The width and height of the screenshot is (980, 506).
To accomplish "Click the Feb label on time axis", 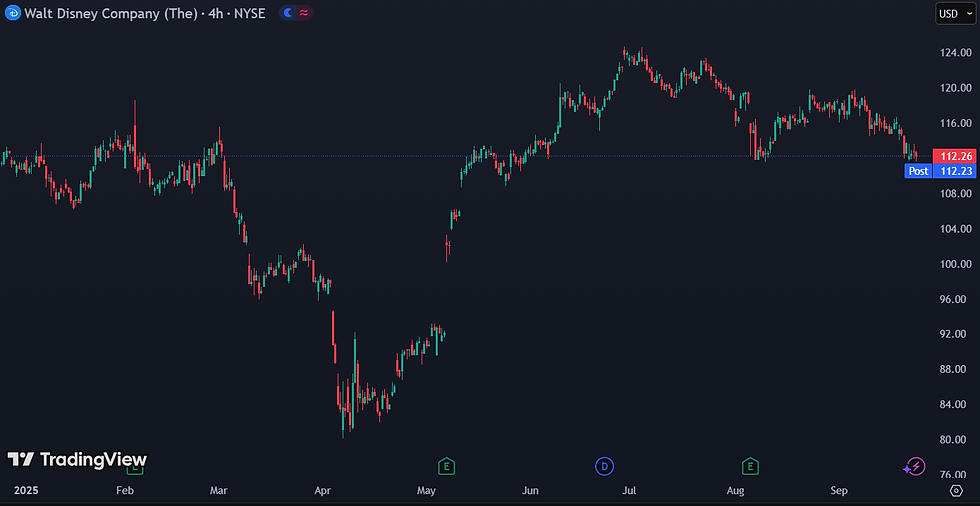I will pyautogui.click(x=125, y=491).
